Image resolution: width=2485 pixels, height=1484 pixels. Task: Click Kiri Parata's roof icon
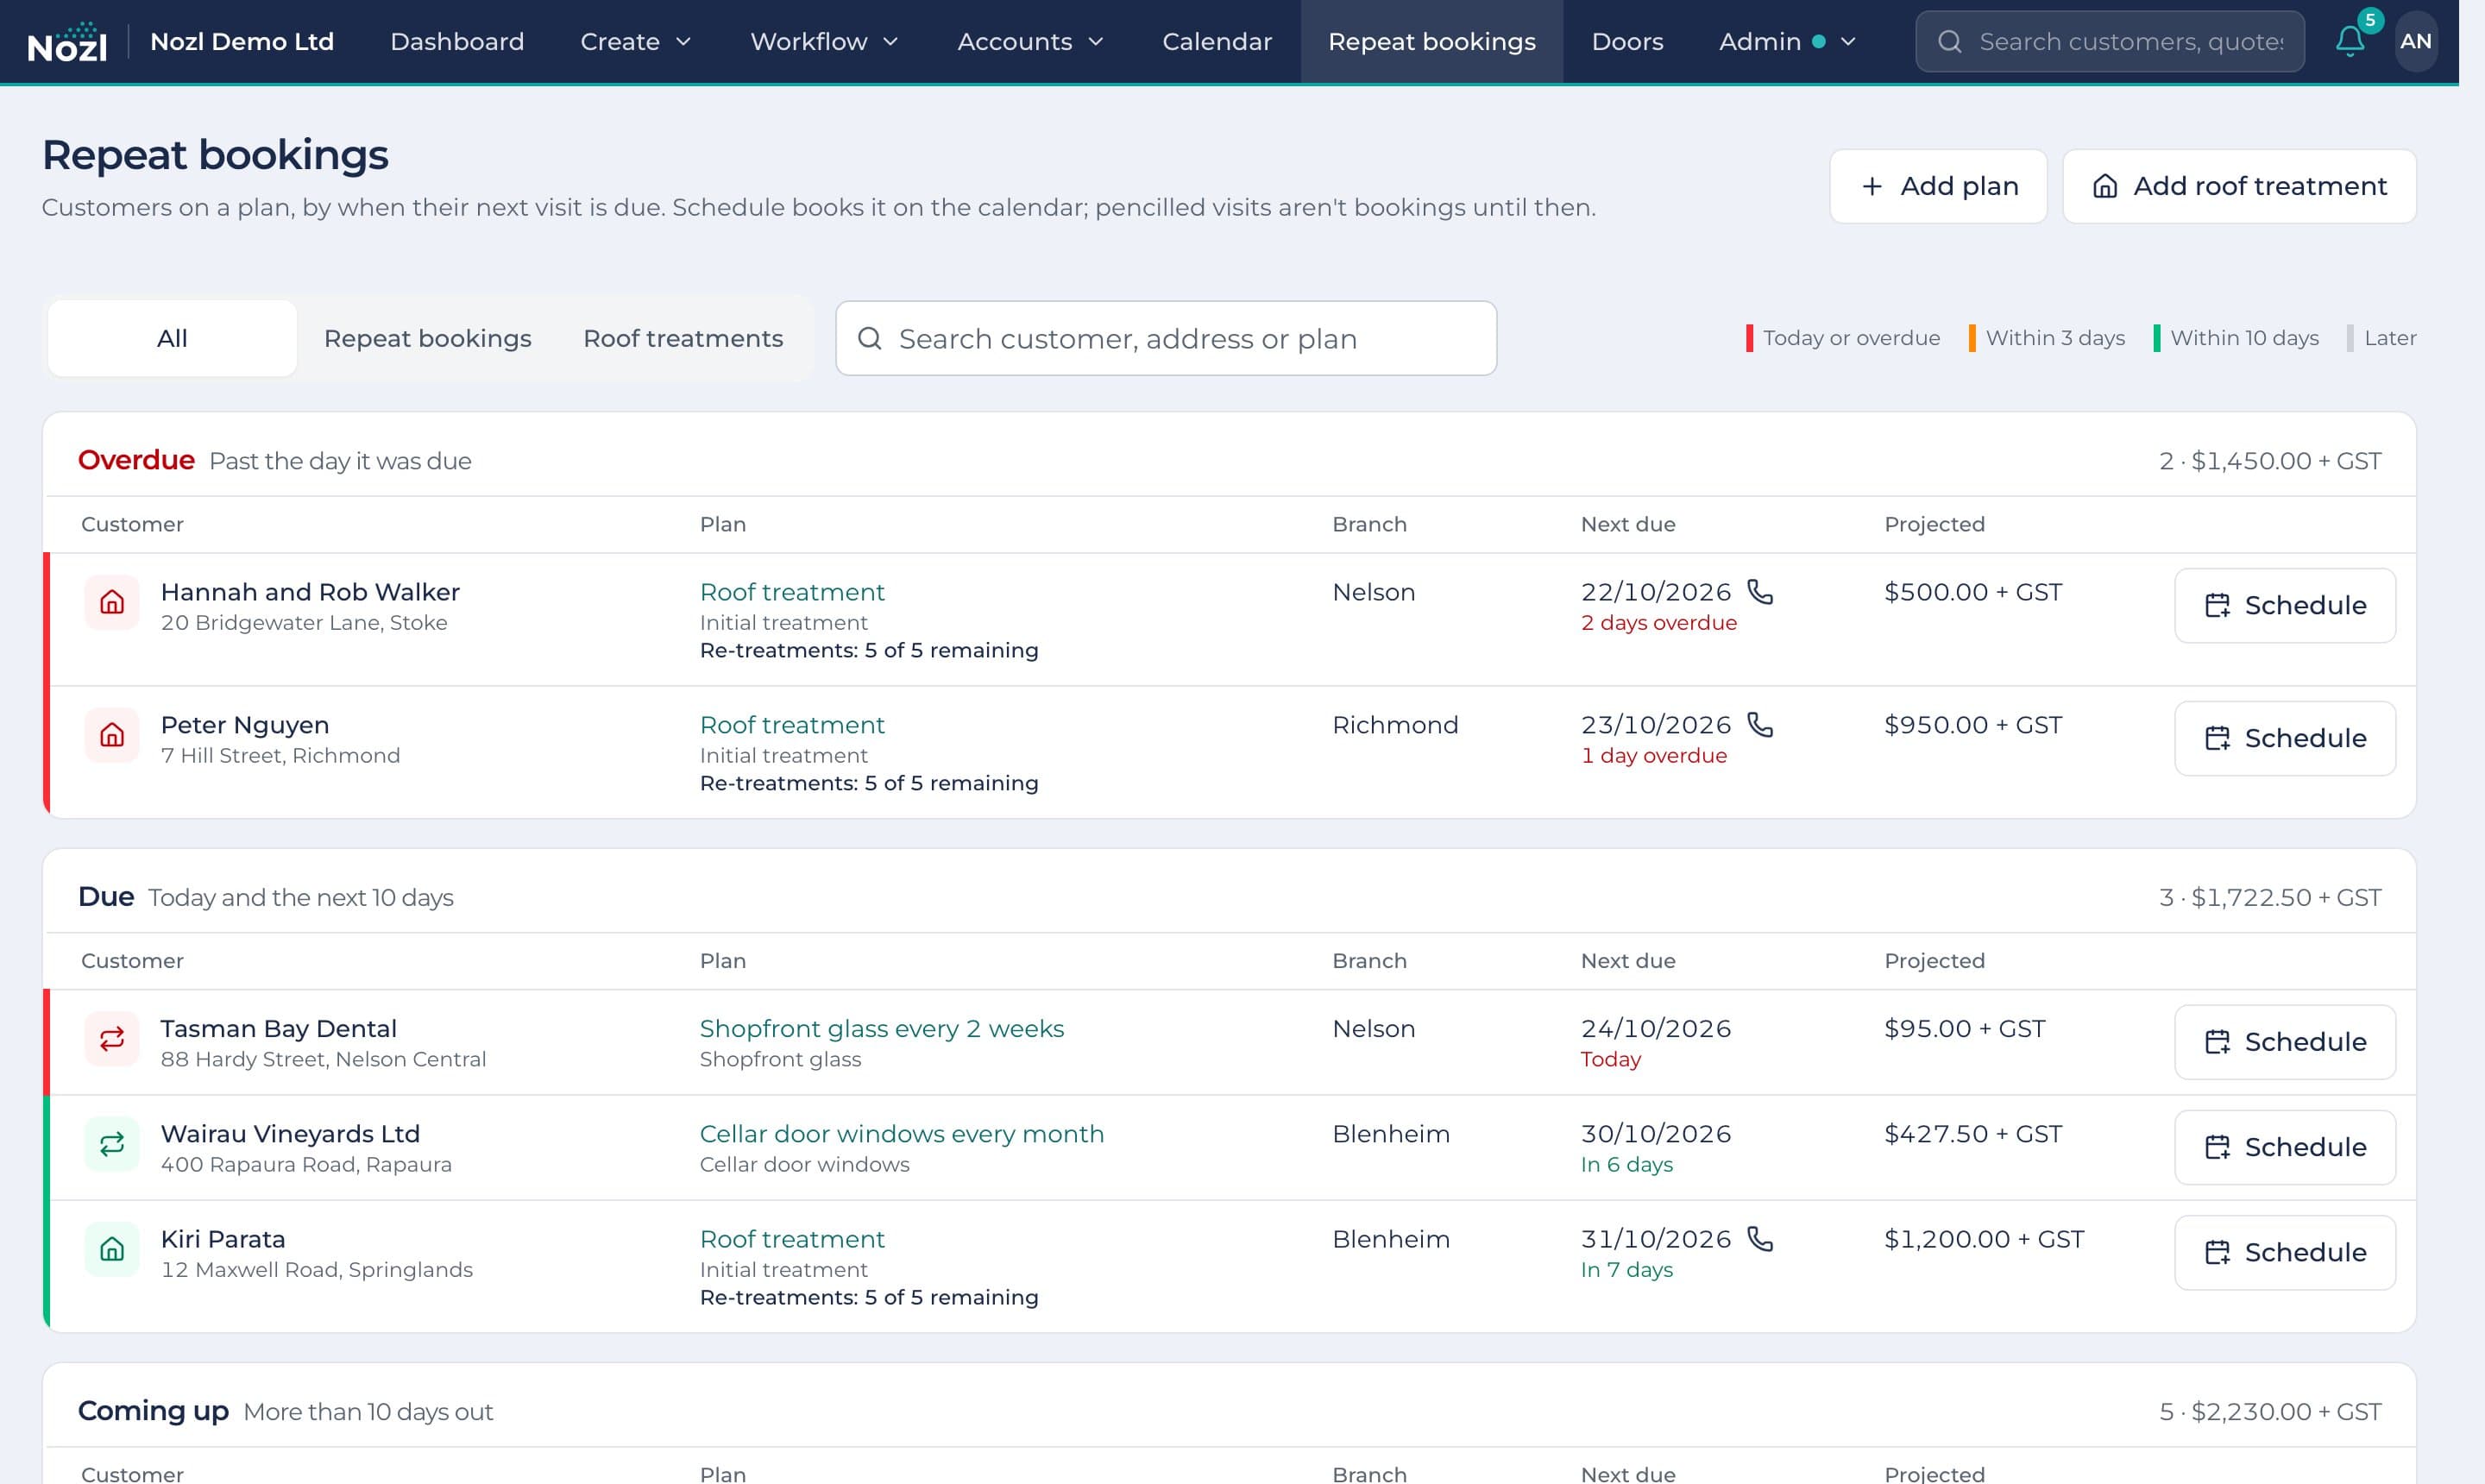pyautogui.click(x=112, y=1249)
